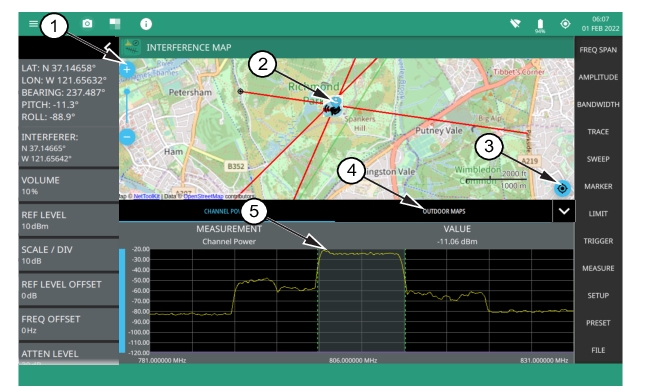The height and width of the screenshot is (389, 654).
Task: Center the map on the current GPS location
Action: pyautogui.click(x=562, y=188)
